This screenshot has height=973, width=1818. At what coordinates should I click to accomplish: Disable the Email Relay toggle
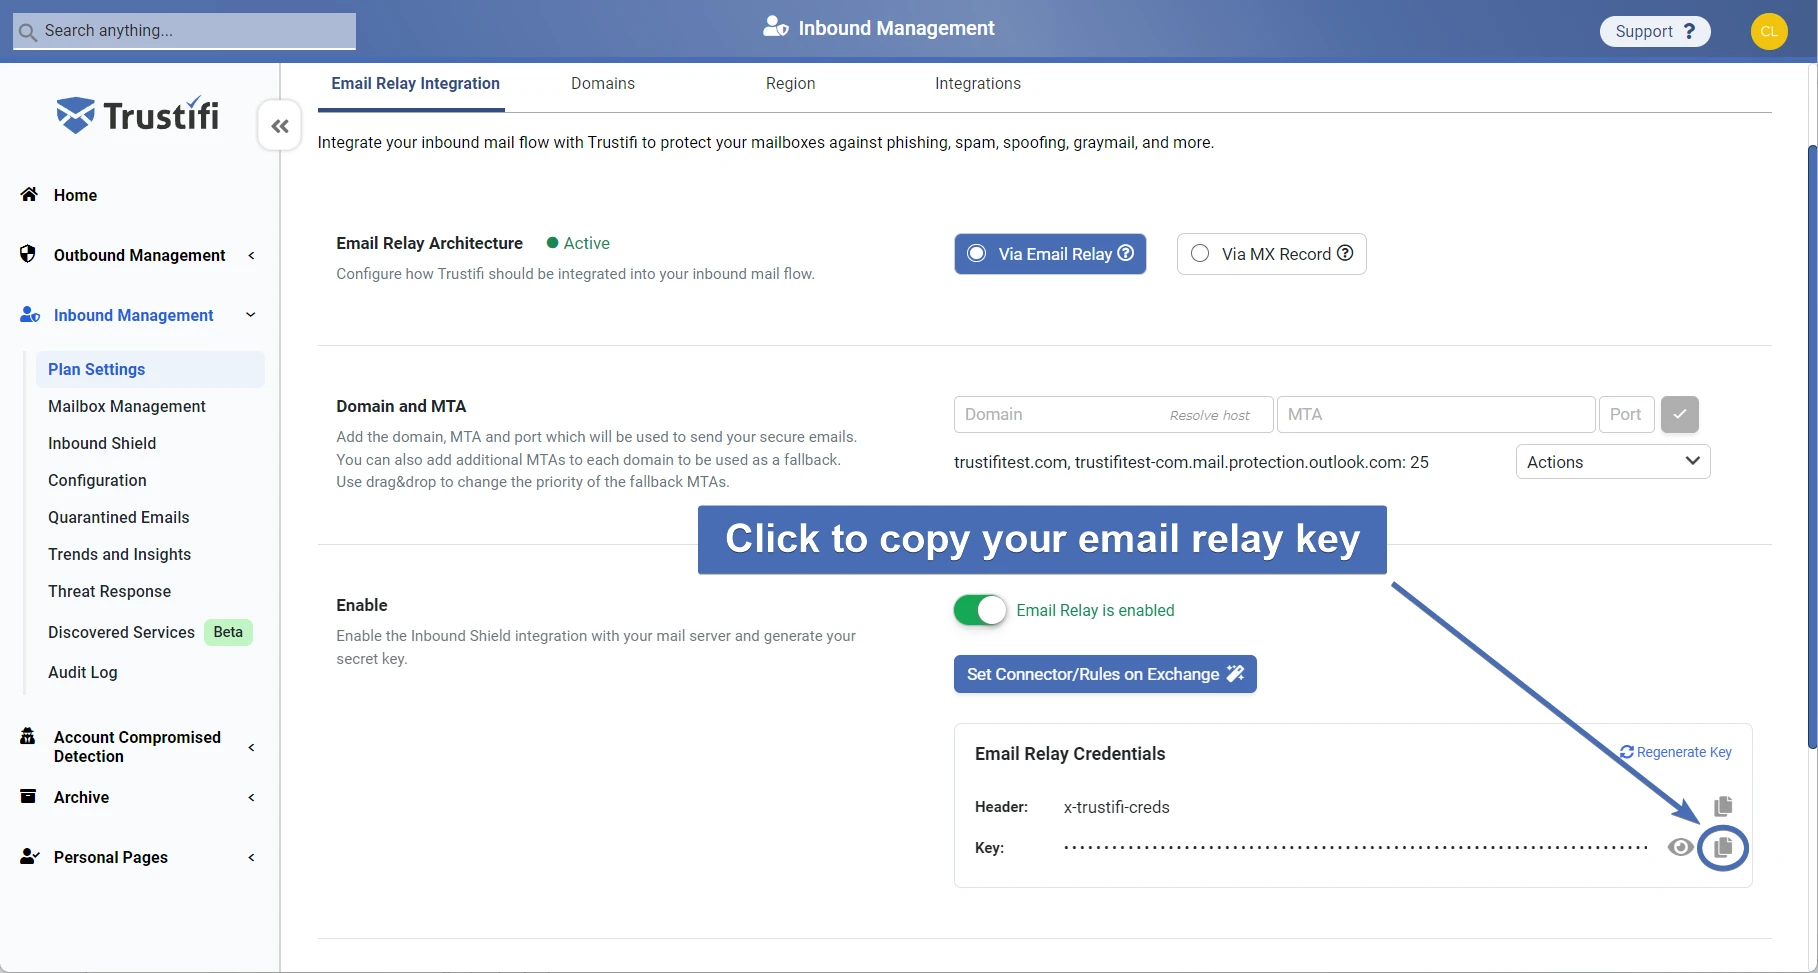pyautogui.click(x=979, y=610)
